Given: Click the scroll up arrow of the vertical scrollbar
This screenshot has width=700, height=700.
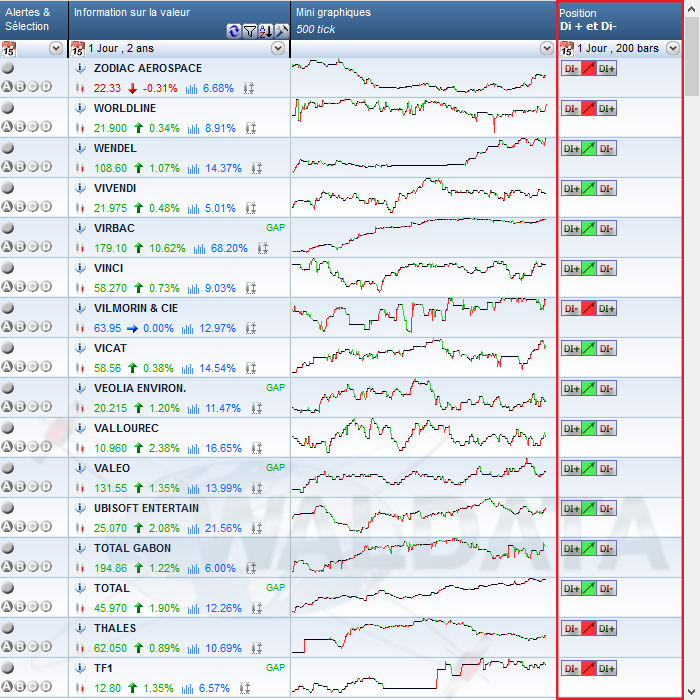Looking at the screenshot, I should [x=693, y=8].
